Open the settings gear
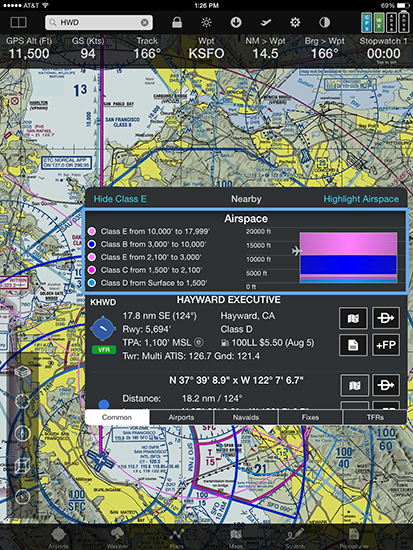Viewport: 413px width, 550px height. pyautogui.click(x=295, y=22)
